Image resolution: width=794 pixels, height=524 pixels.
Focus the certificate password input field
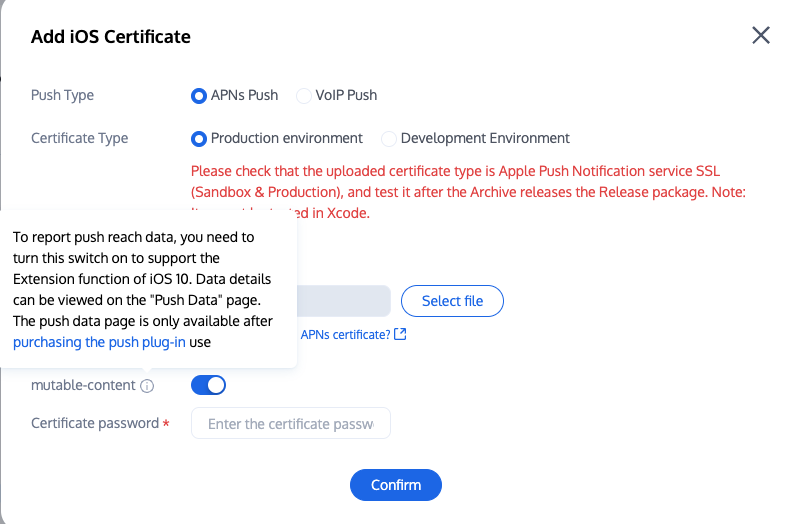290,424
